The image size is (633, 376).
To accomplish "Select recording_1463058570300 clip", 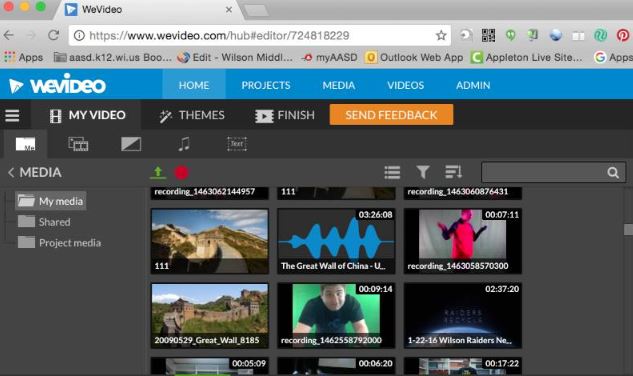I will [463, 241].
